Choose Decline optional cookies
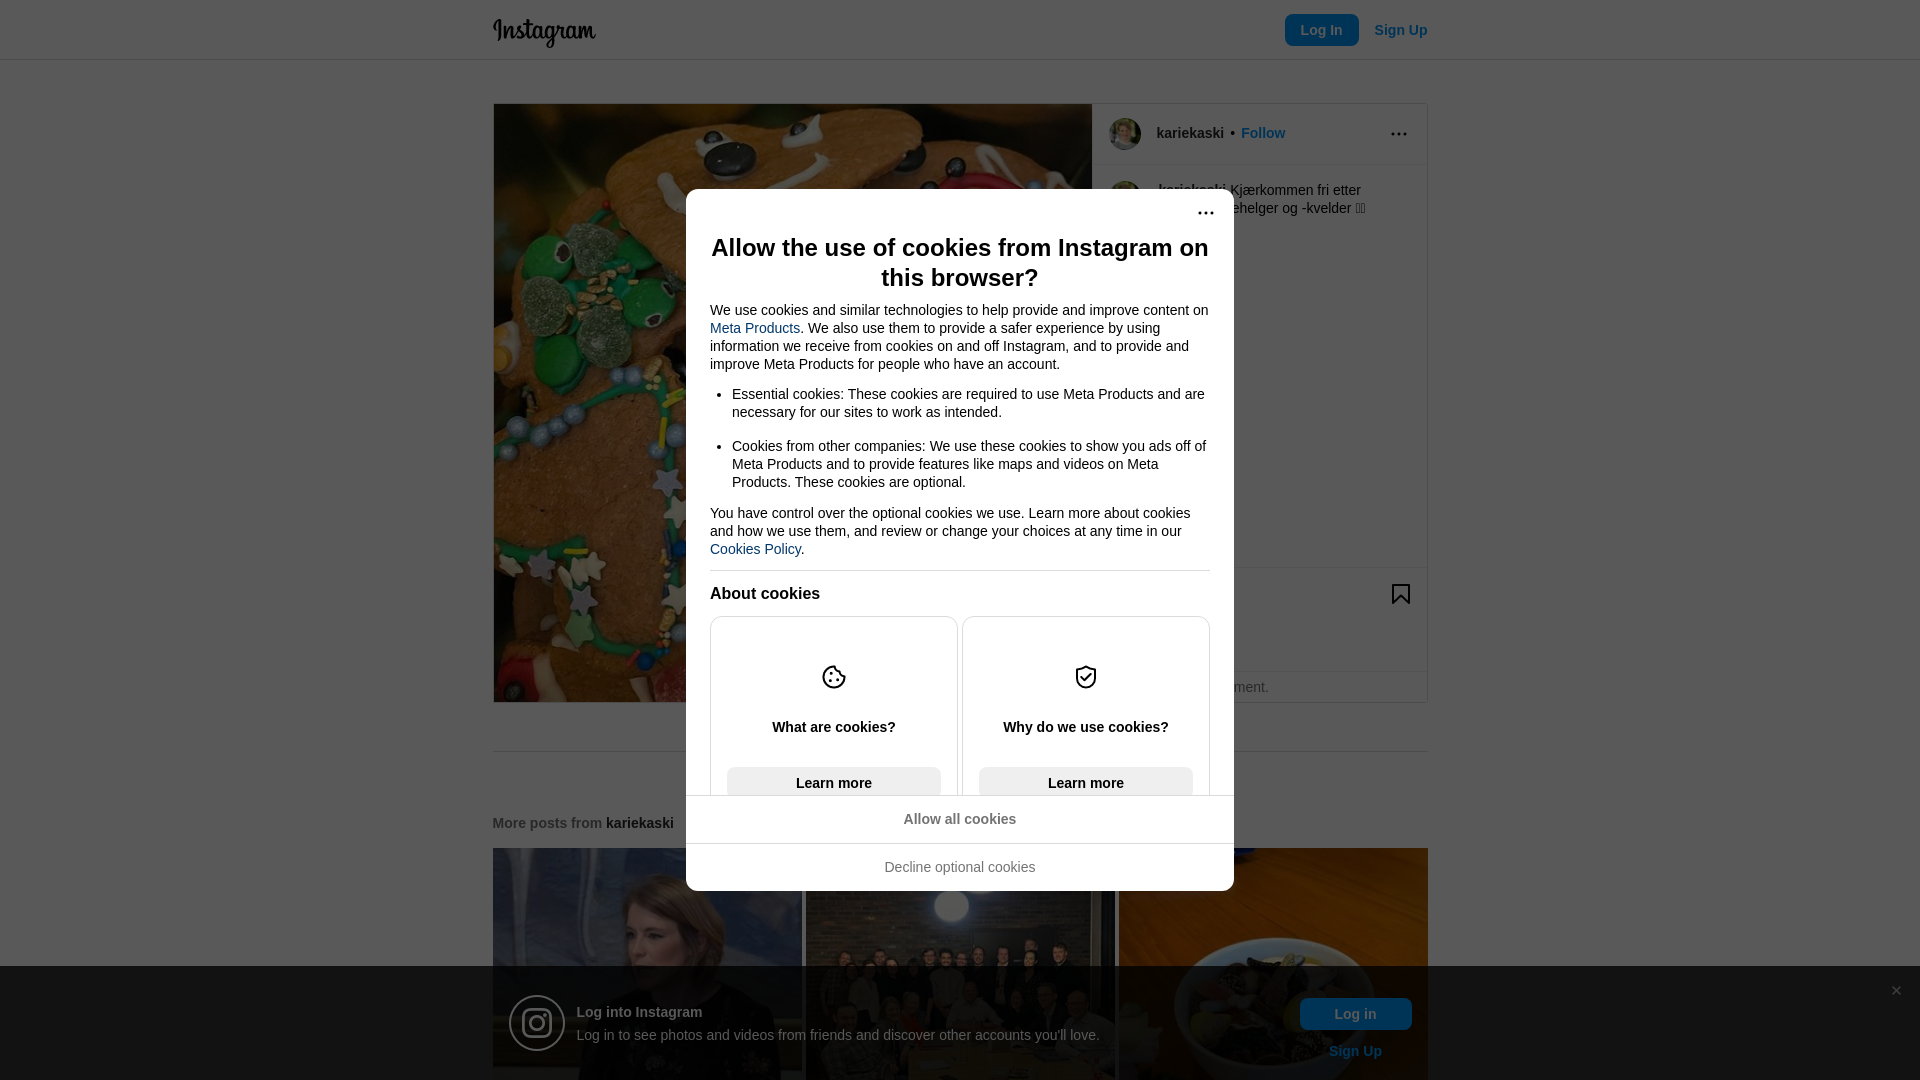This screenshot has height=1080, width=1920. point(960,867)
